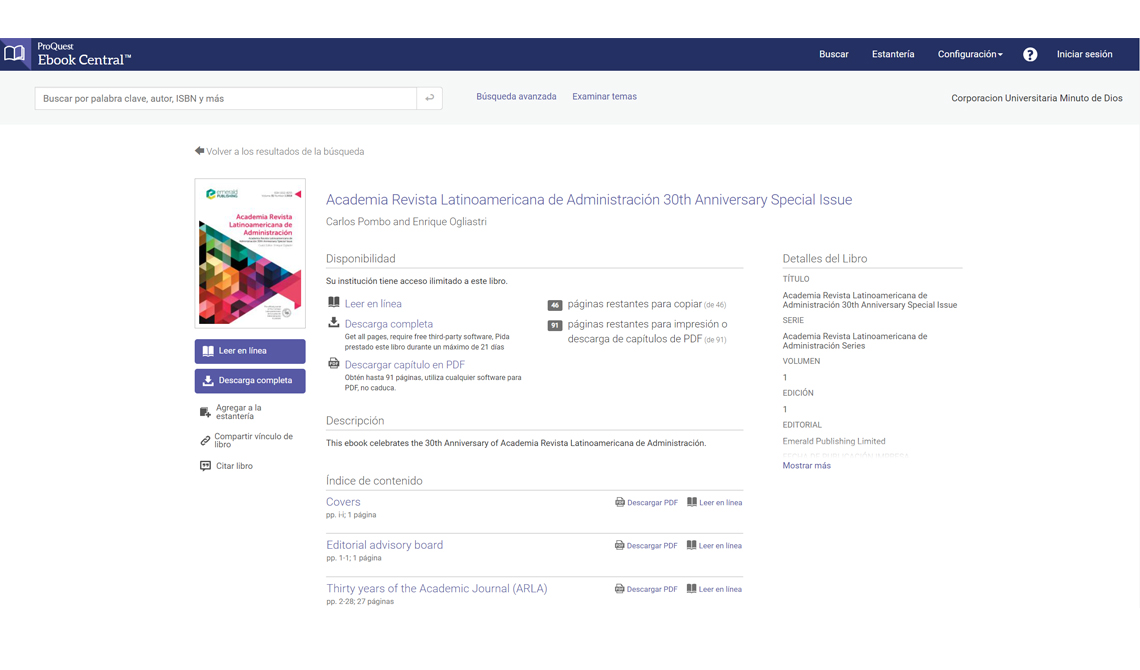The height and width of the screenshot is (670, 1140).
Task: Click Agregar a la estantería link
Action: coord(238,412)
